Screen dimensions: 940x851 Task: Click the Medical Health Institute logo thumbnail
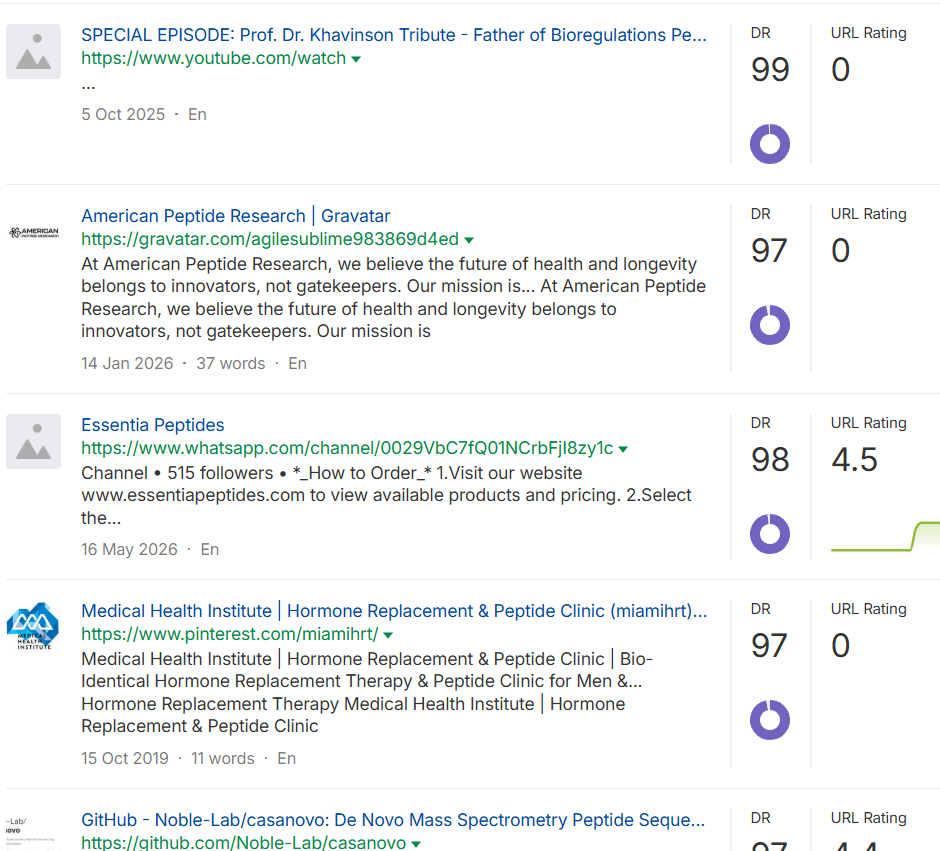pos(33,626)
